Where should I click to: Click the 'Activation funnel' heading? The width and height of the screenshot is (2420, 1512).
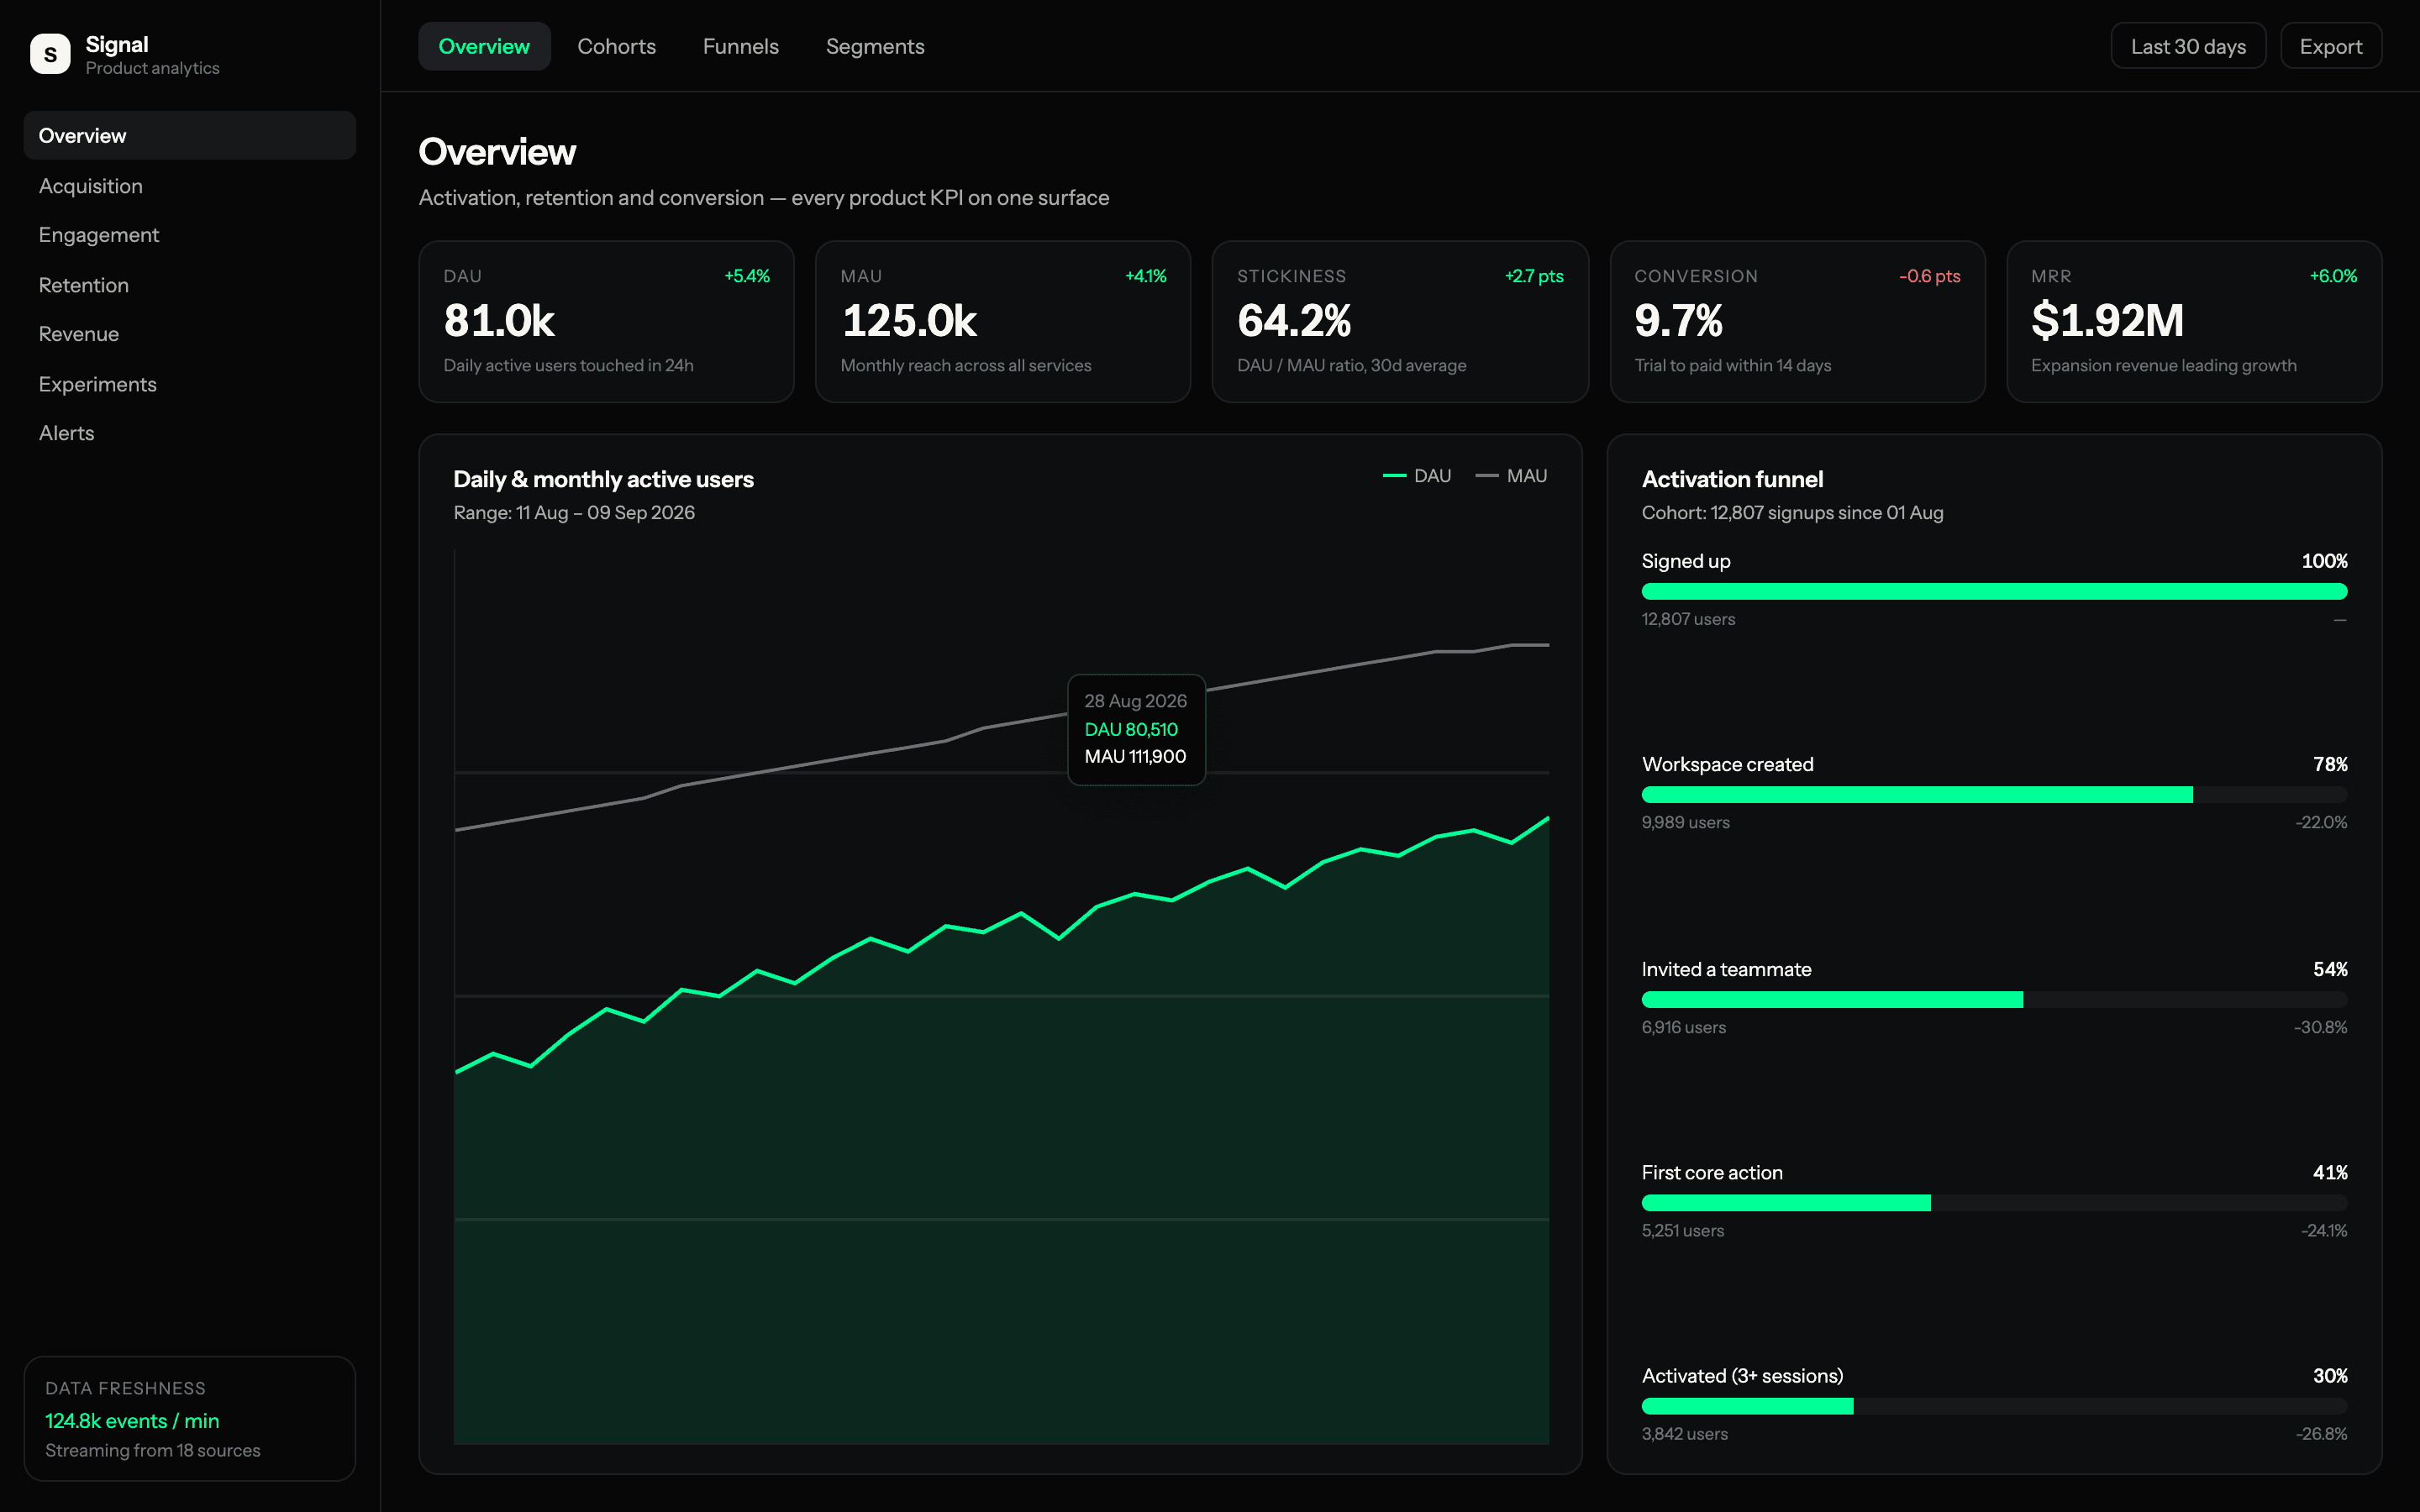pyautogui.click(x=1732, y=479)
